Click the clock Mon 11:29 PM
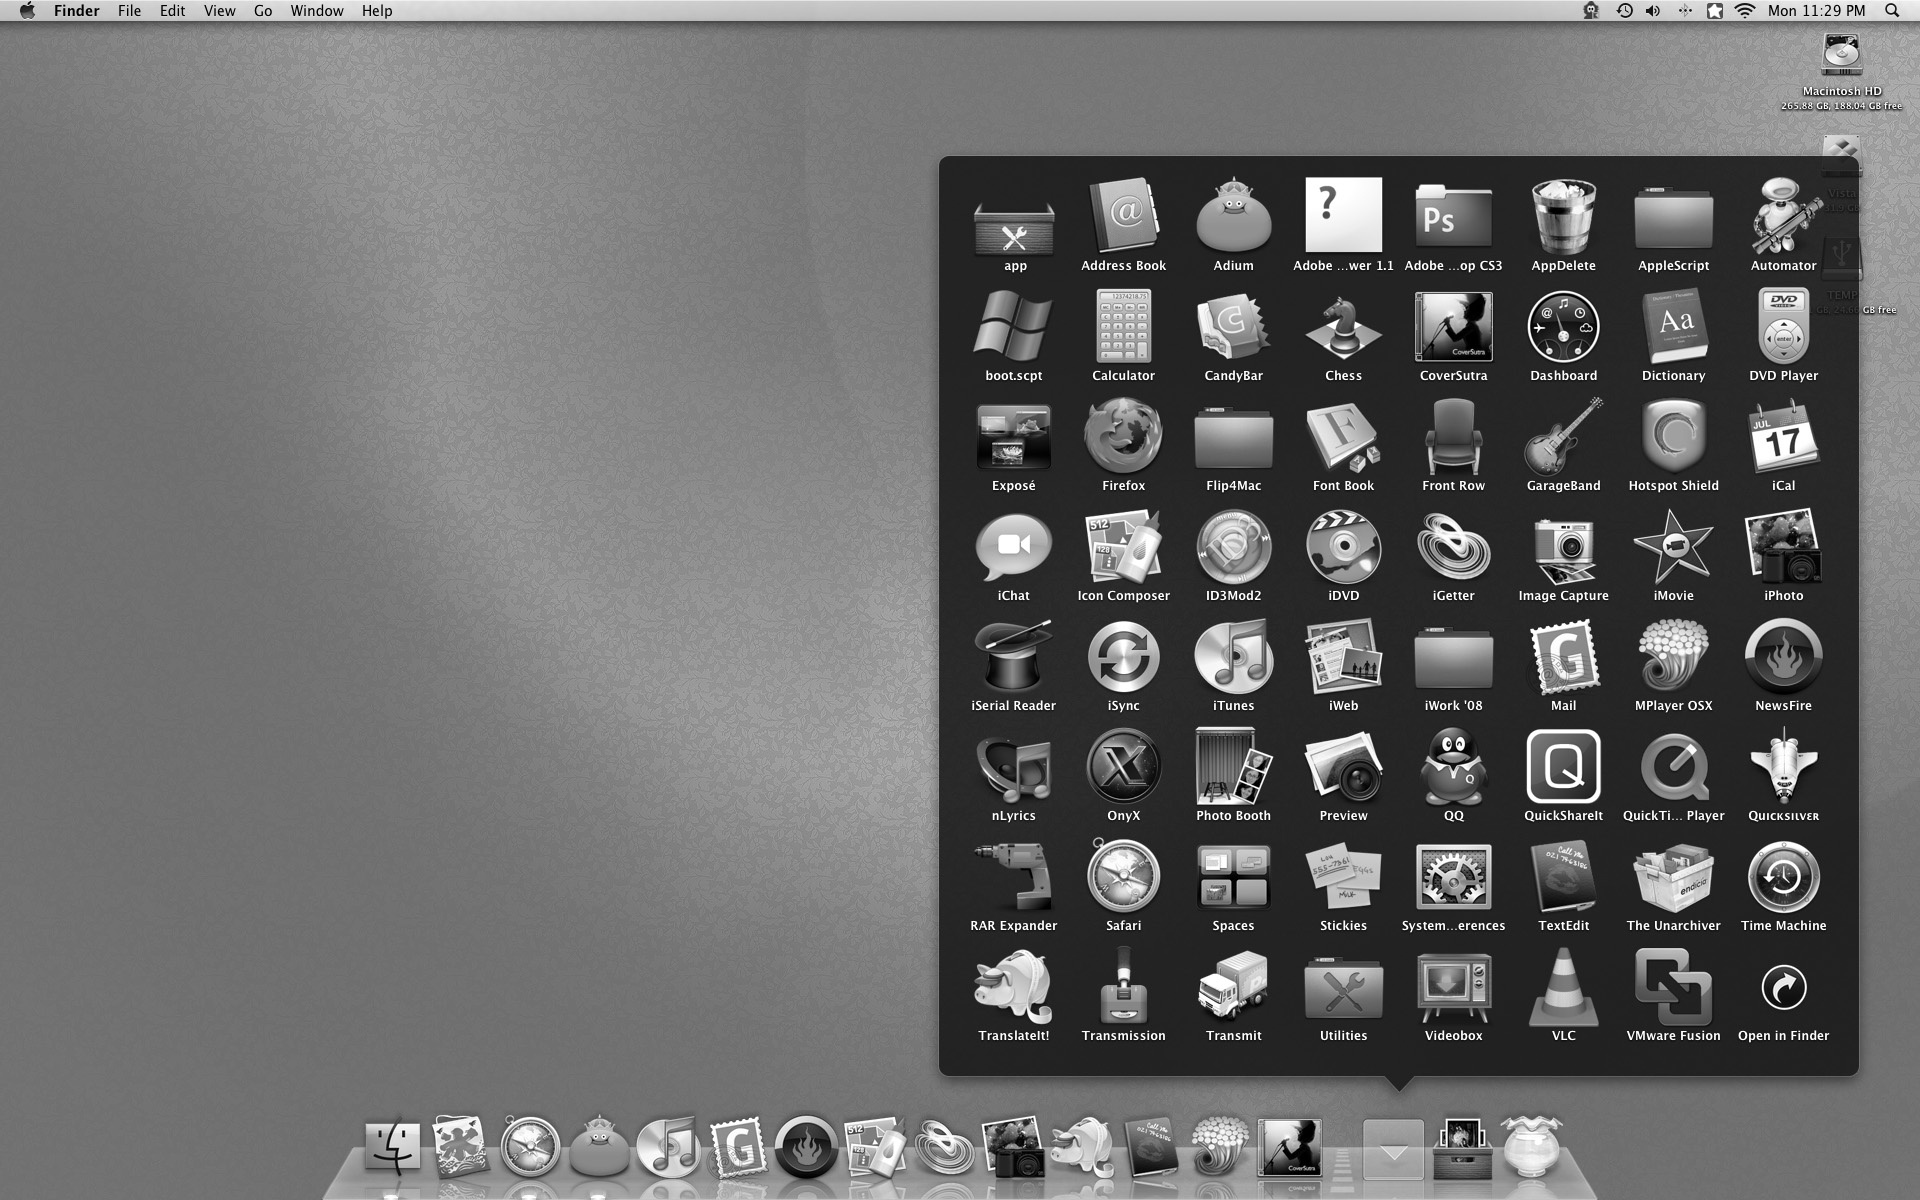 1816,11
